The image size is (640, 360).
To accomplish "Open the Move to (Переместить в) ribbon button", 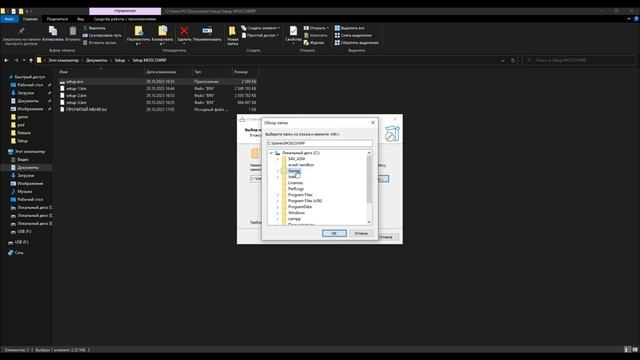I will click(x=138, y=36).
